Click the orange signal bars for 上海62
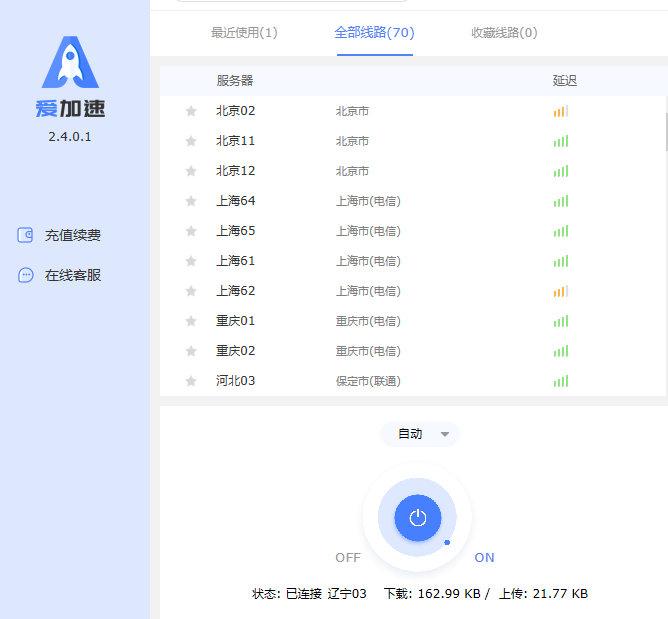The width and height of the screenshot is (668, 619). 561,291
